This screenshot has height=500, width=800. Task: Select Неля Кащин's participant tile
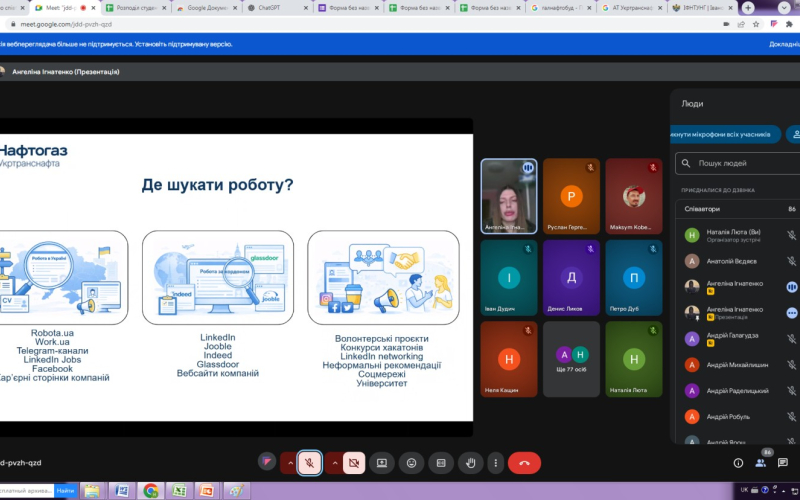pyautogui.click(x=509, y=359)
